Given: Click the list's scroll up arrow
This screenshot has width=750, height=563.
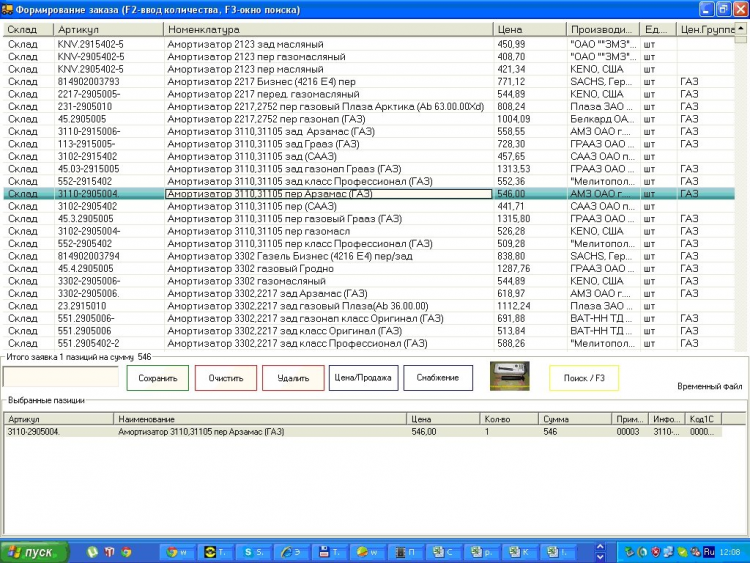Looking at the screenshot, I should (741, 29).
